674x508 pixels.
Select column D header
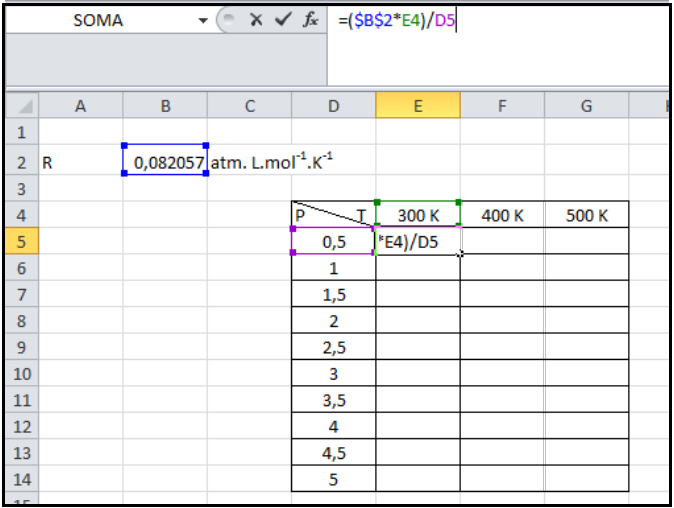click(333, 106)
